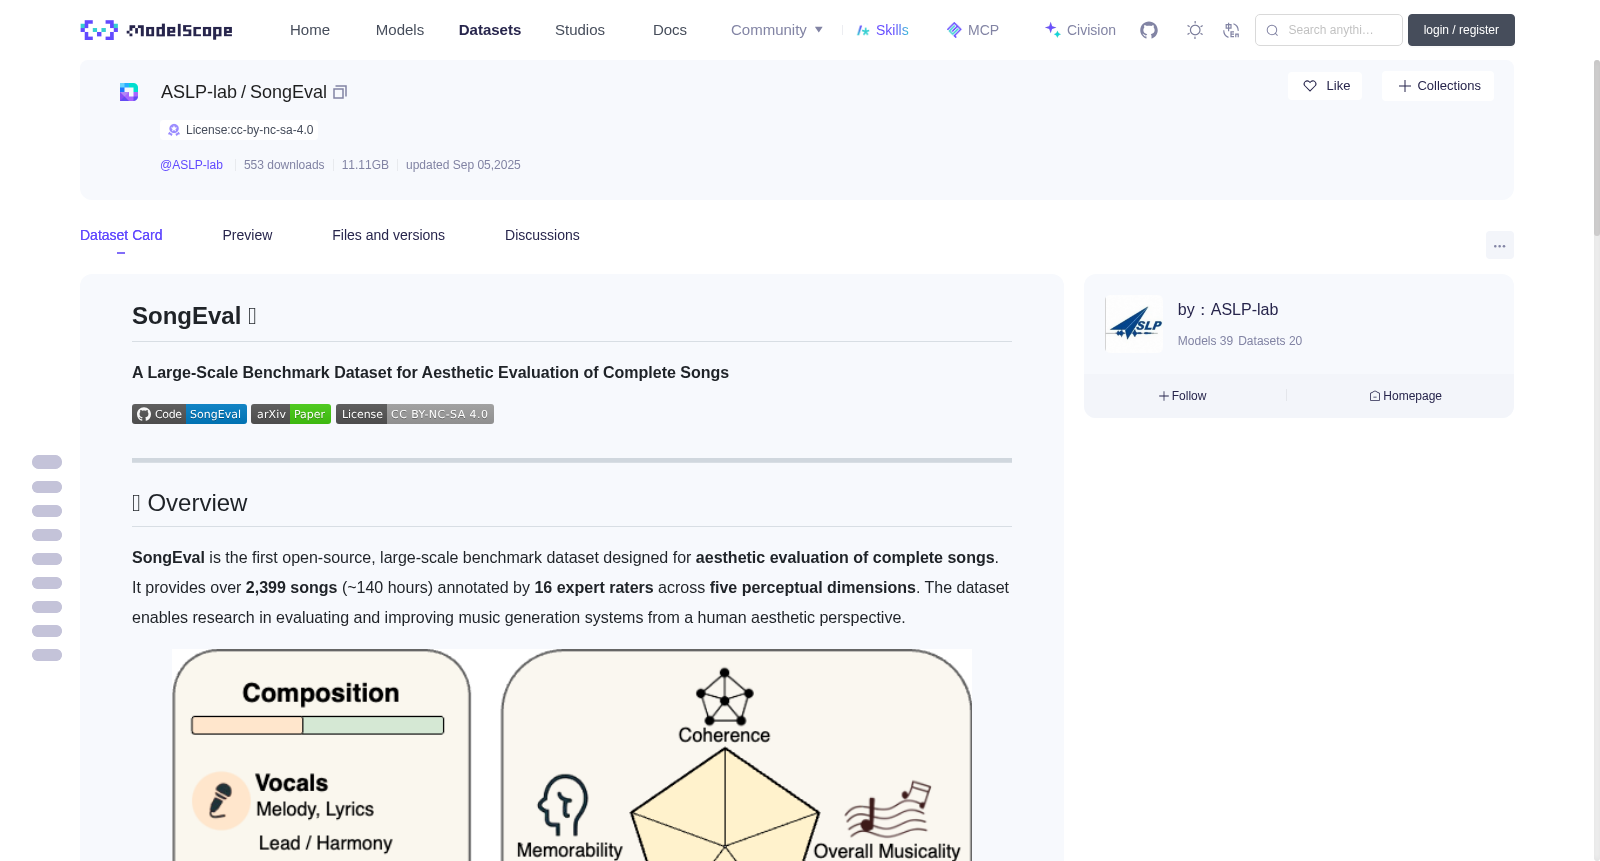
Task: Open the SongEval overview diagram image
Action: coord(572,755)
